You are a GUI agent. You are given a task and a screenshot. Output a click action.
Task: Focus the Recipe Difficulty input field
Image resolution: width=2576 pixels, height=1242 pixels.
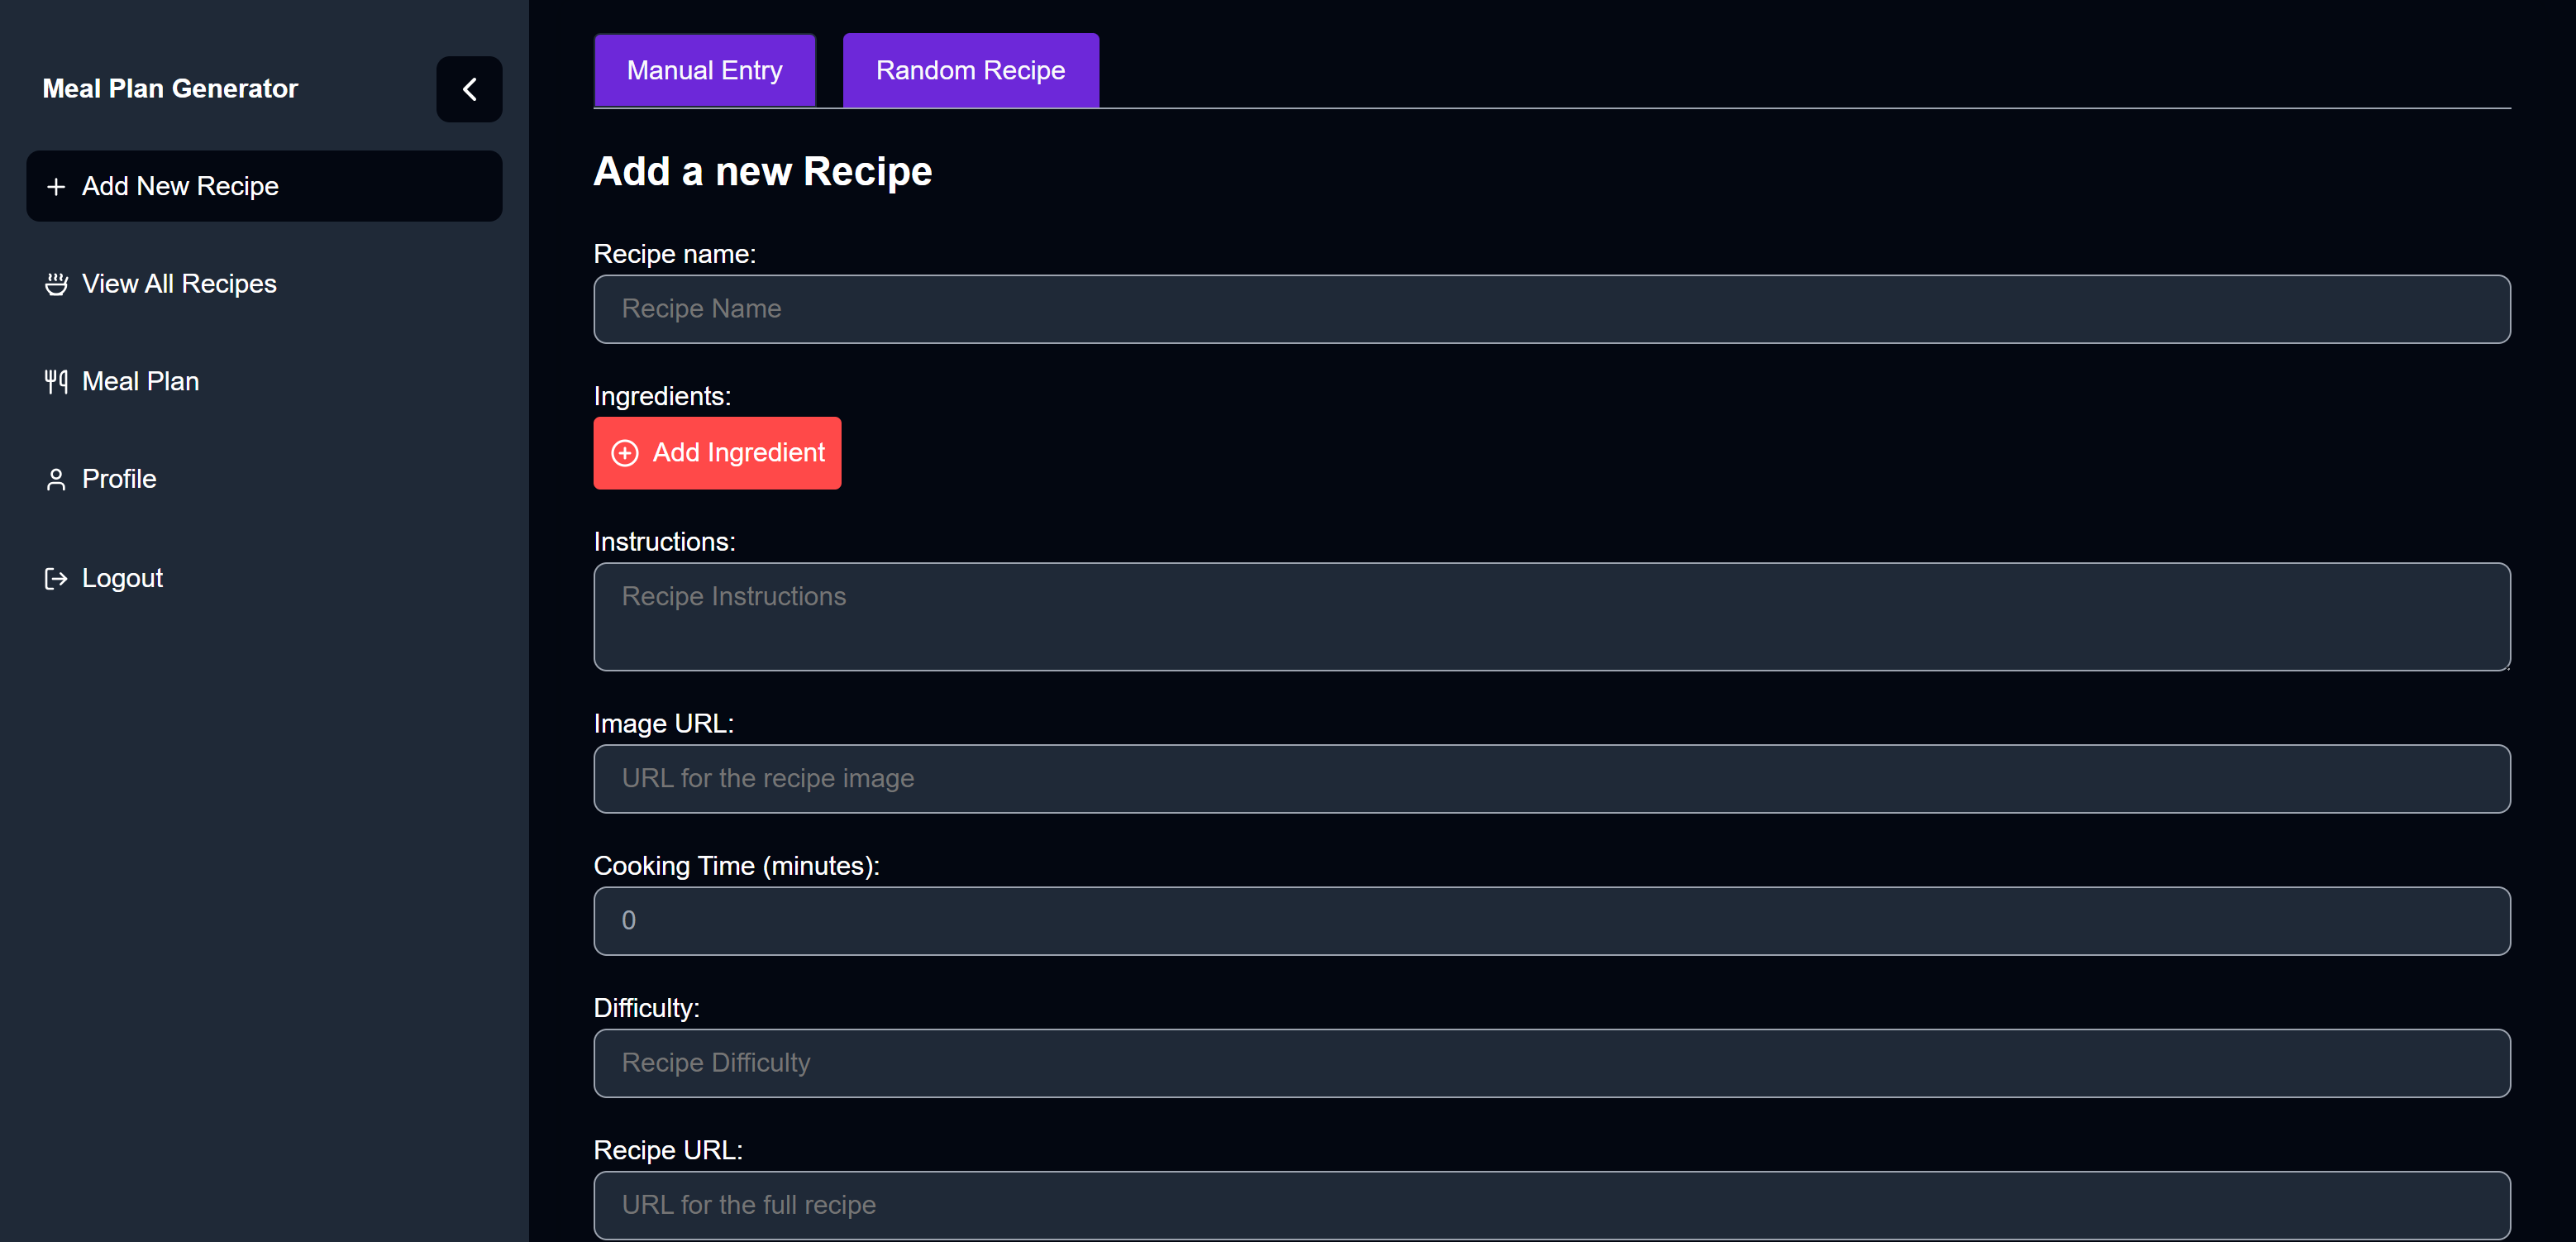click(x=1552, y=1063)
